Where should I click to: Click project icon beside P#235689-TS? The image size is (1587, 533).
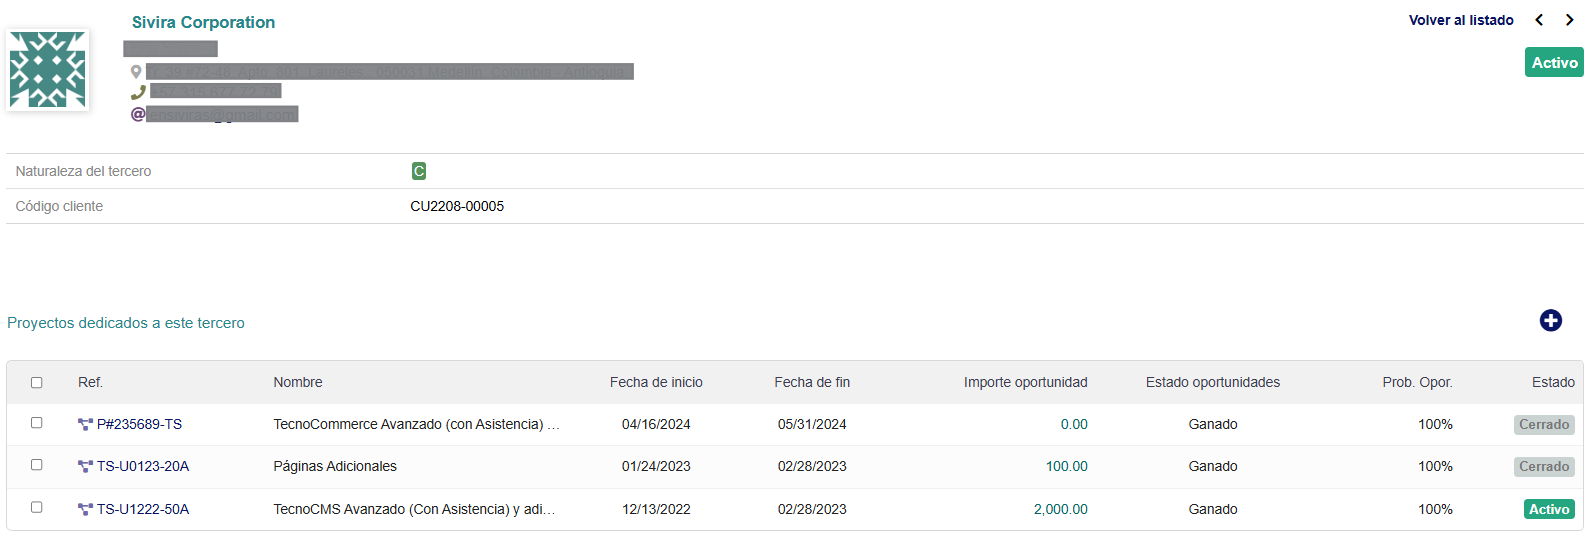coord(85,425)
